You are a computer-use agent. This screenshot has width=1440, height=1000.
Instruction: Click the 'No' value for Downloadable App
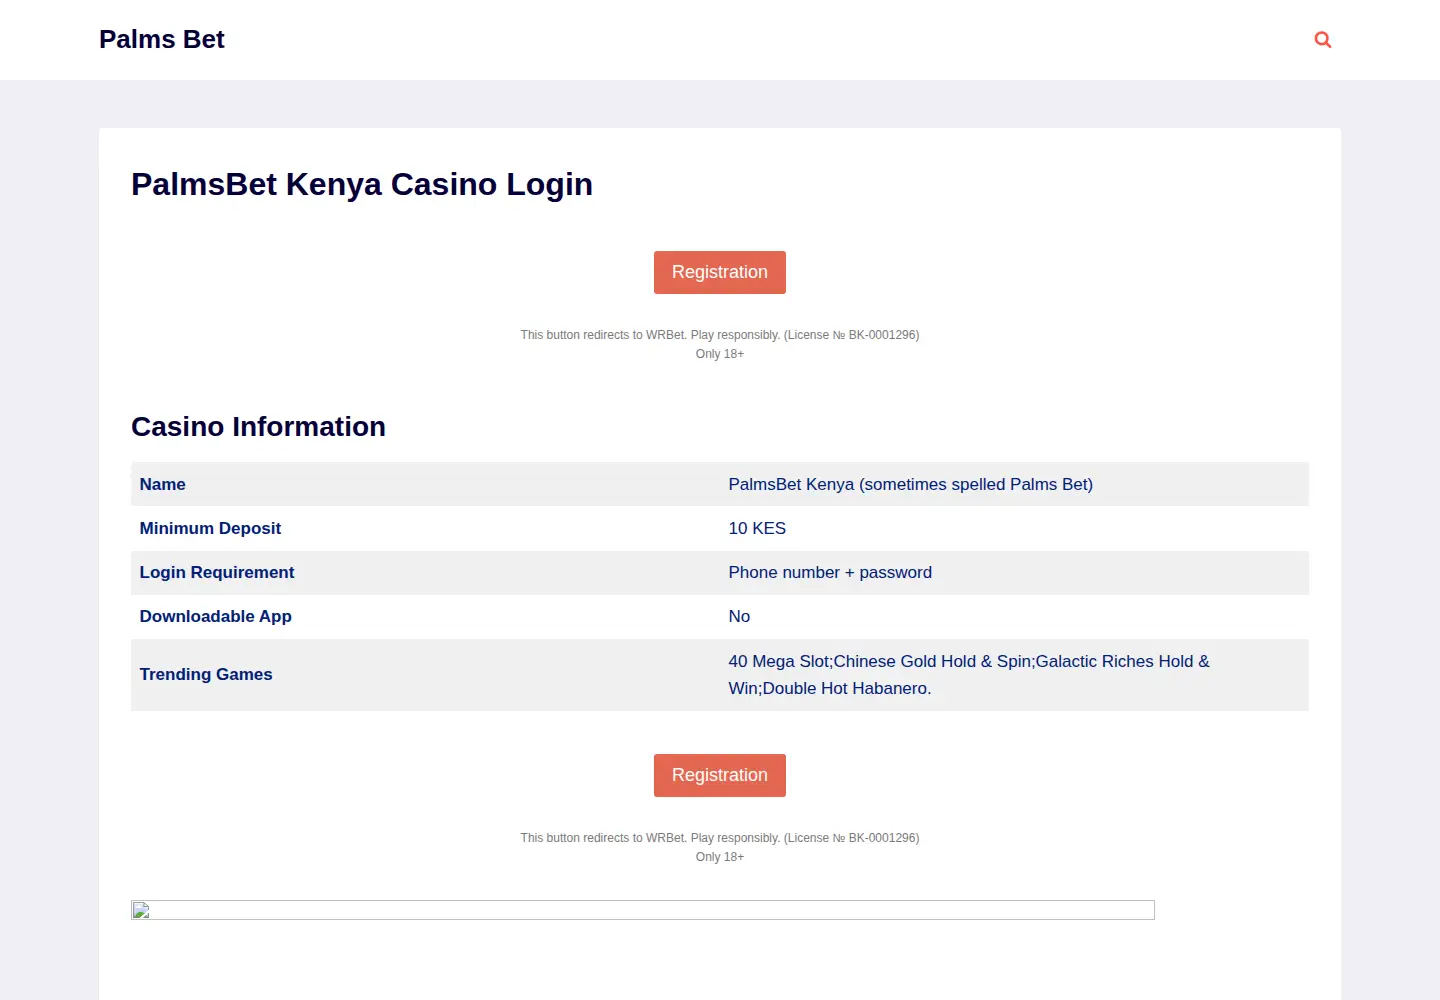tap(739, 616)
